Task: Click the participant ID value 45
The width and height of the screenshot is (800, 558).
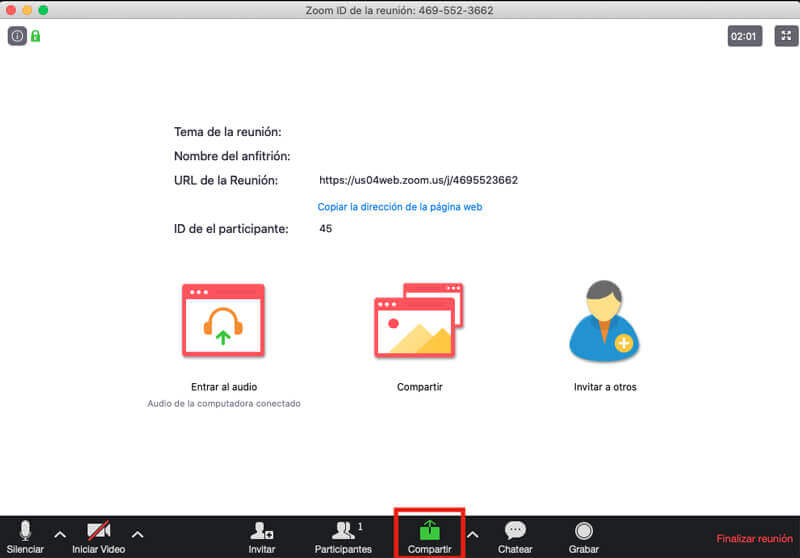Action: (326, 229)
